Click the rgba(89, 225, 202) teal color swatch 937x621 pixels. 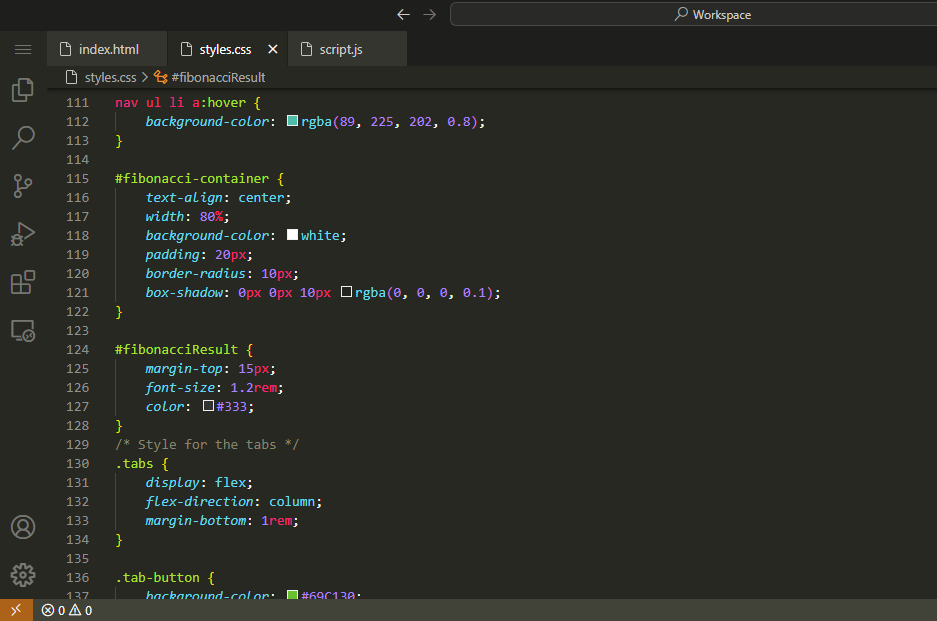click(x=293, y=121)
